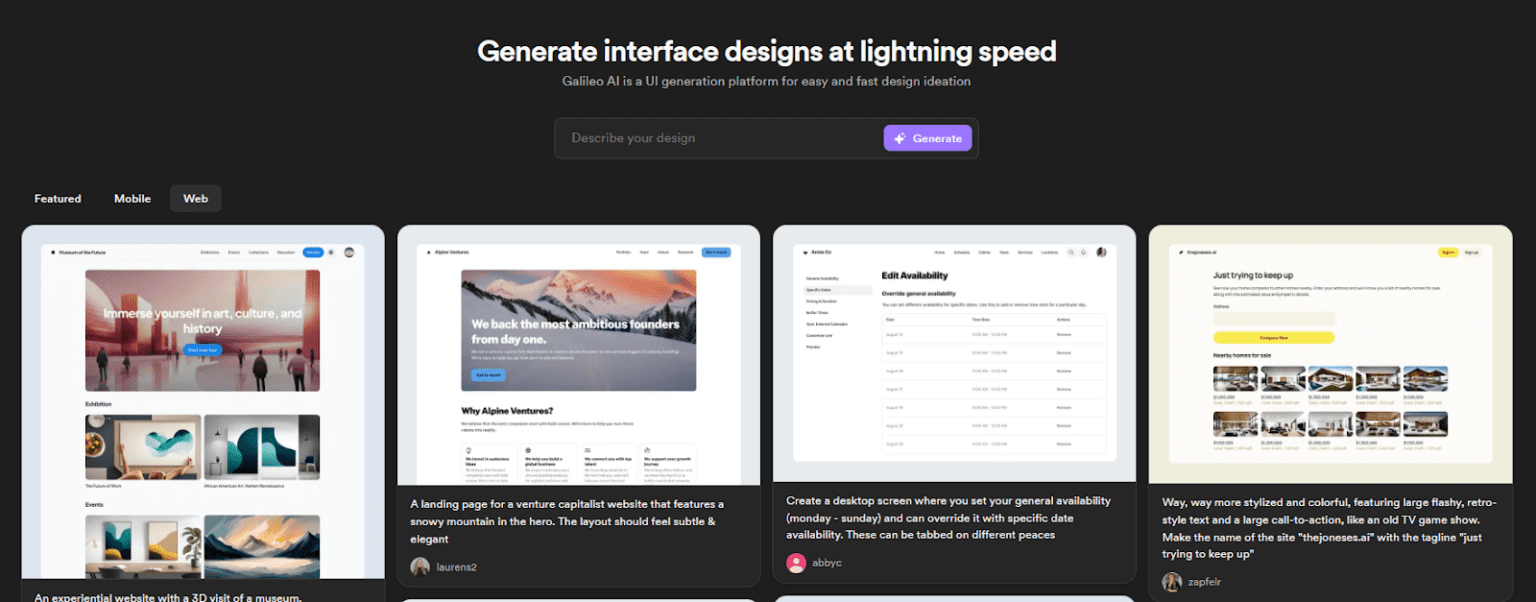Click the user avatar in Museum of the Future navbar
The width and height of the screenshot is (1536, 602).
tap(350, 252)
